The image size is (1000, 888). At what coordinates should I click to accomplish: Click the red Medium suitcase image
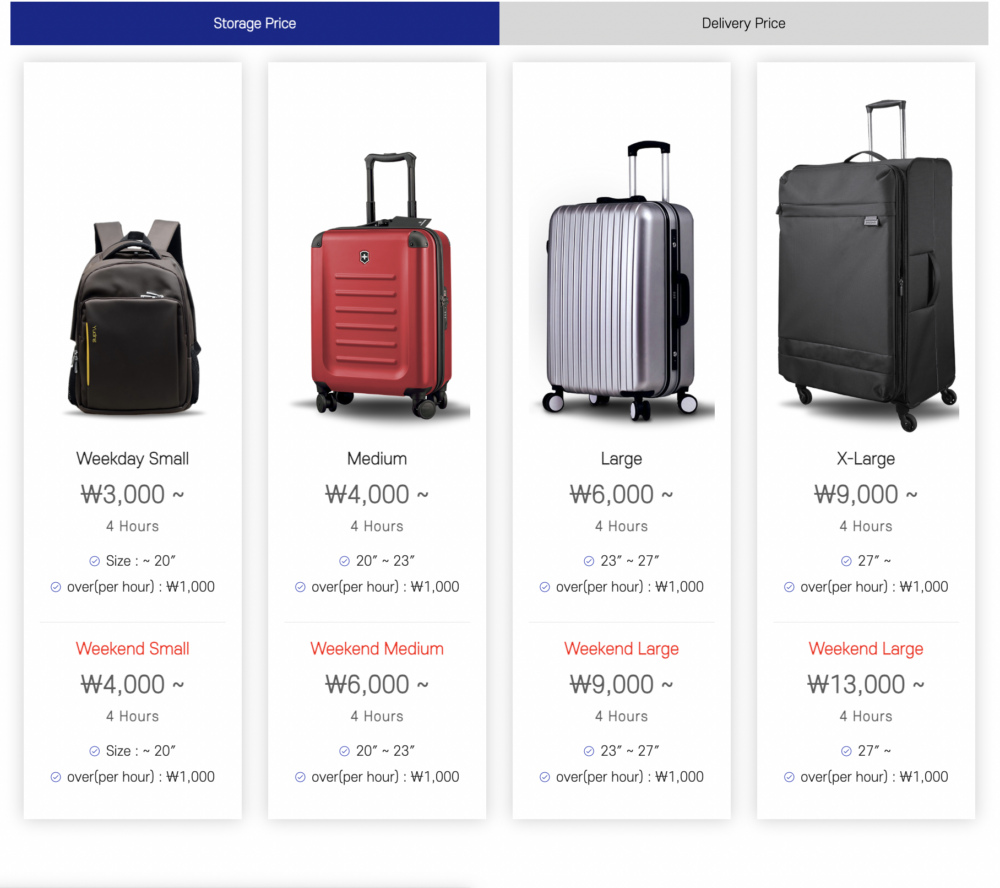(x=378, y=286)
